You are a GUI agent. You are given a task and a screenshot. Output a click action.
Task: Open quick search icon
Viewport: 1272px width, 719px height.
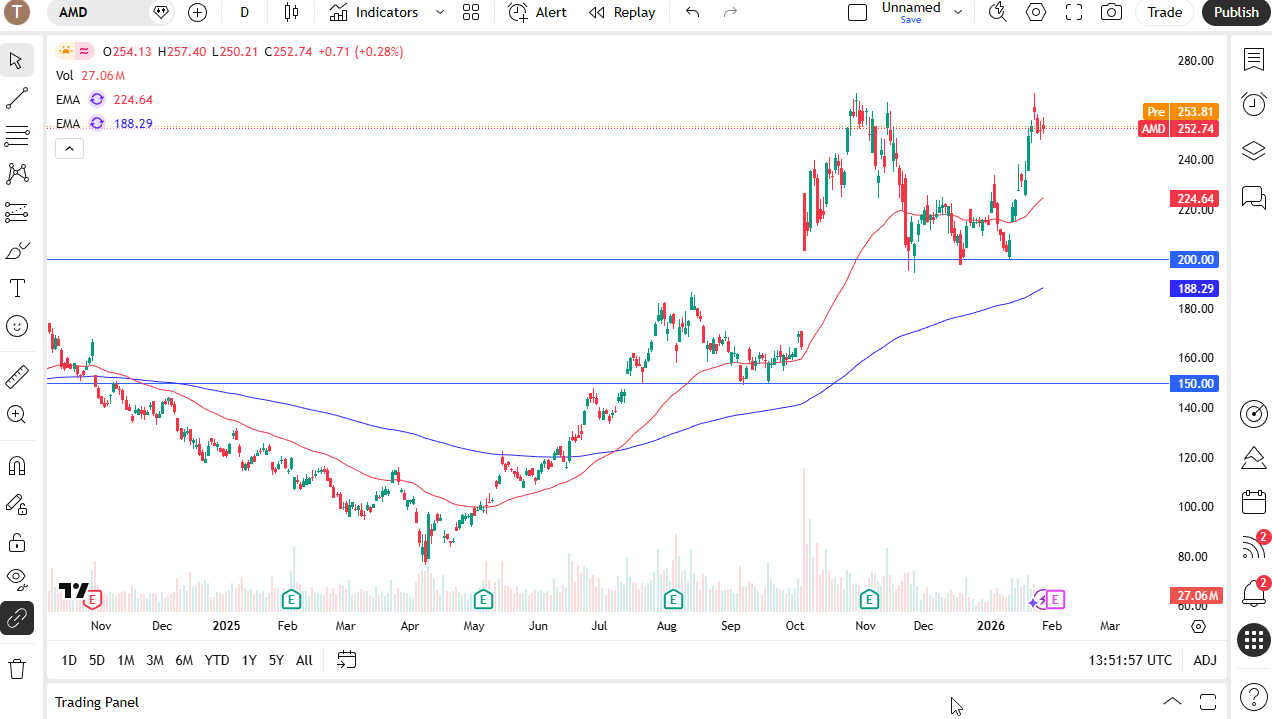point(997,12)
